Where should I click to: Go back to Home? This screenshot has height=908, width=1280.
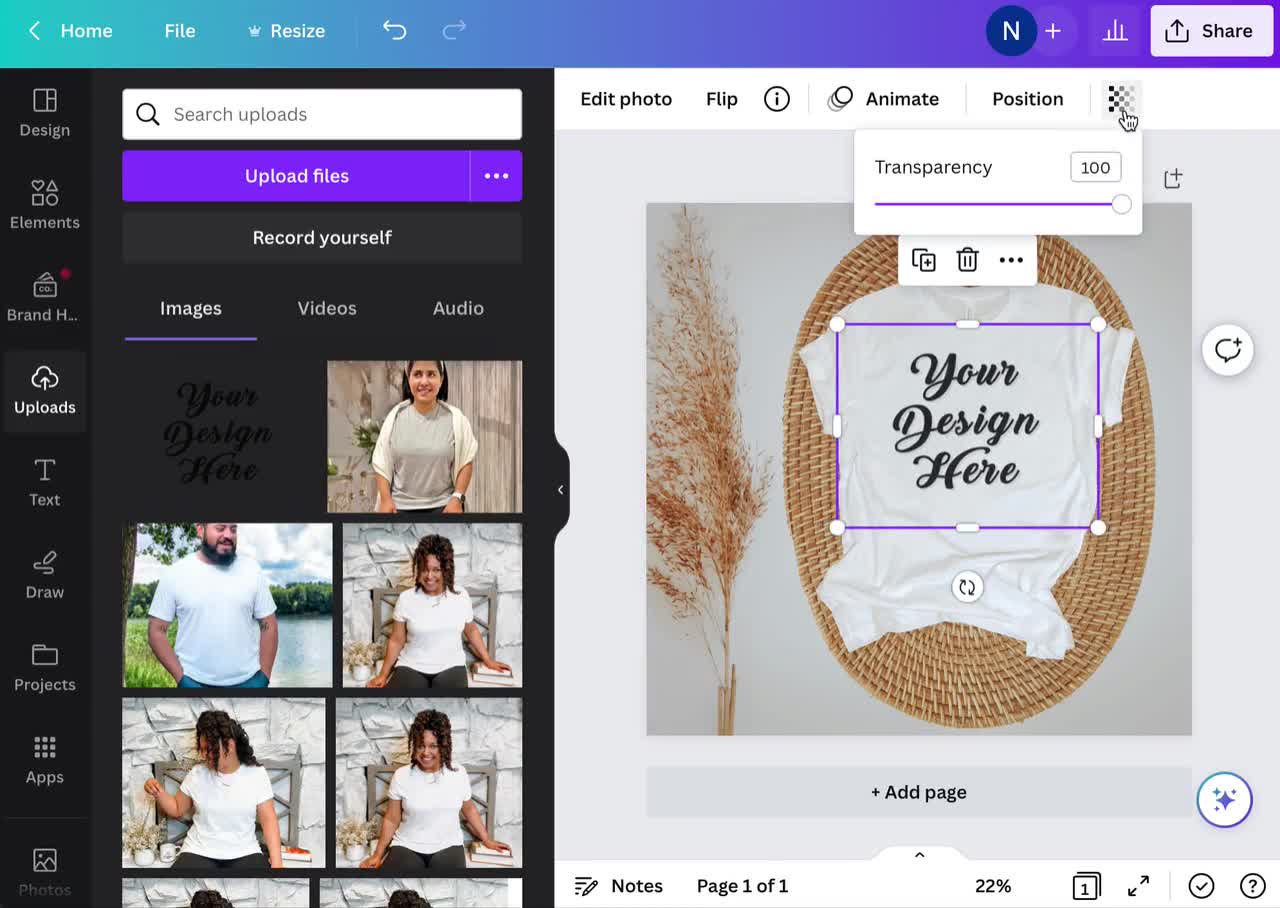(x=69, y=31)
